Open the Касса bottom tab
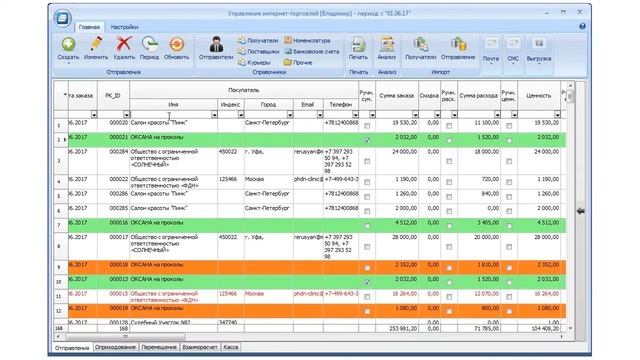640x360 pixels. (231, 347)
